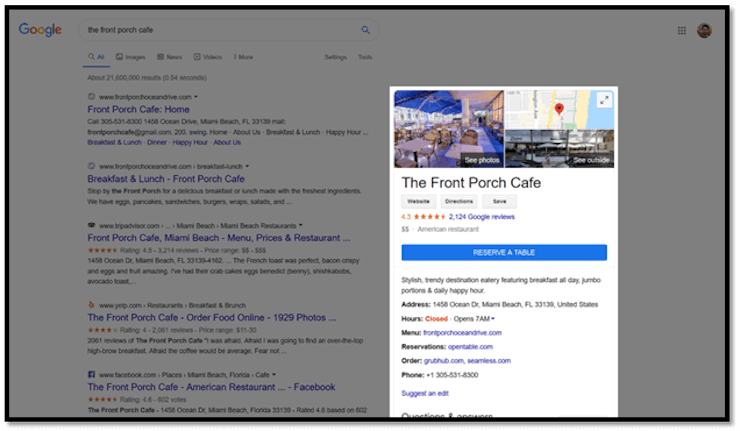This screenshot has height=431, width=740.
Task: Open the Happy Hour sitelink
Action: [190, 142]
